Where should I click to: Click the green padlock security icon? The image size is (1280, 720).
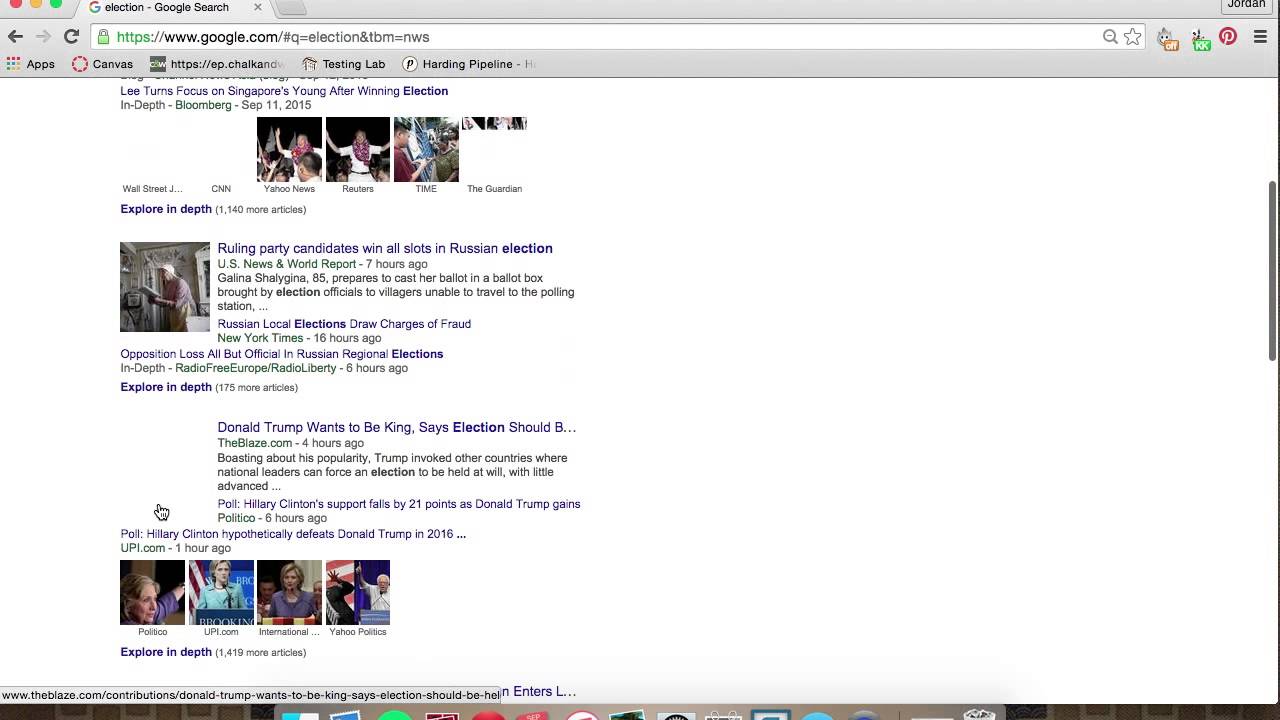pyautogui.click(x=103, y=37)
